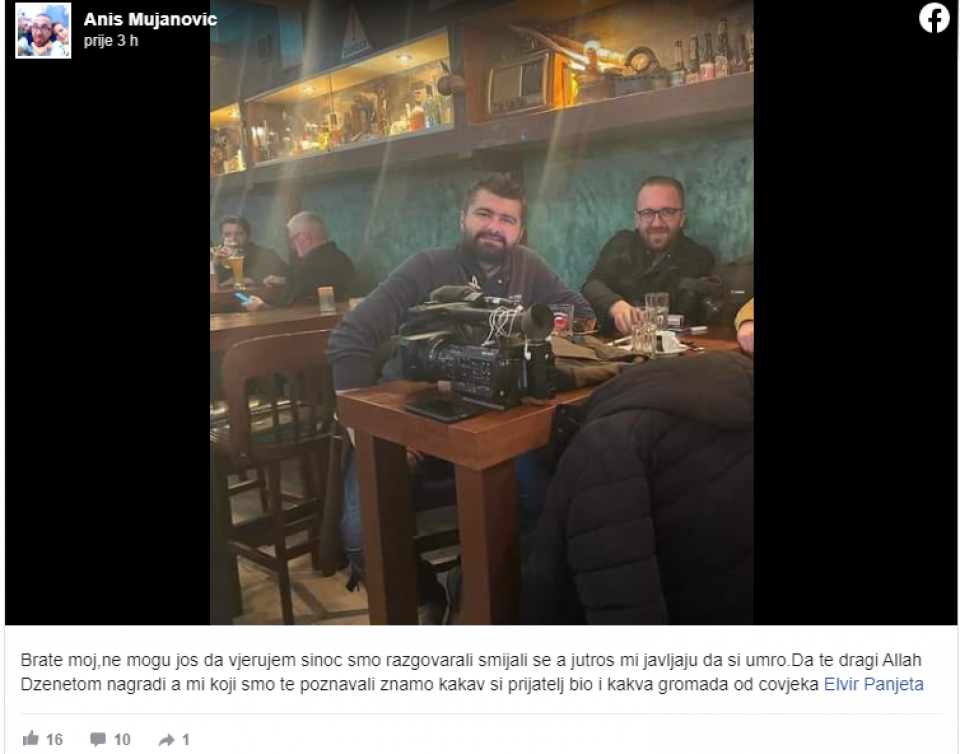Viewport: 960px width, 754px height.
Task: Open the tagged Elvir Panjeta link
Action: coord(874,684)
